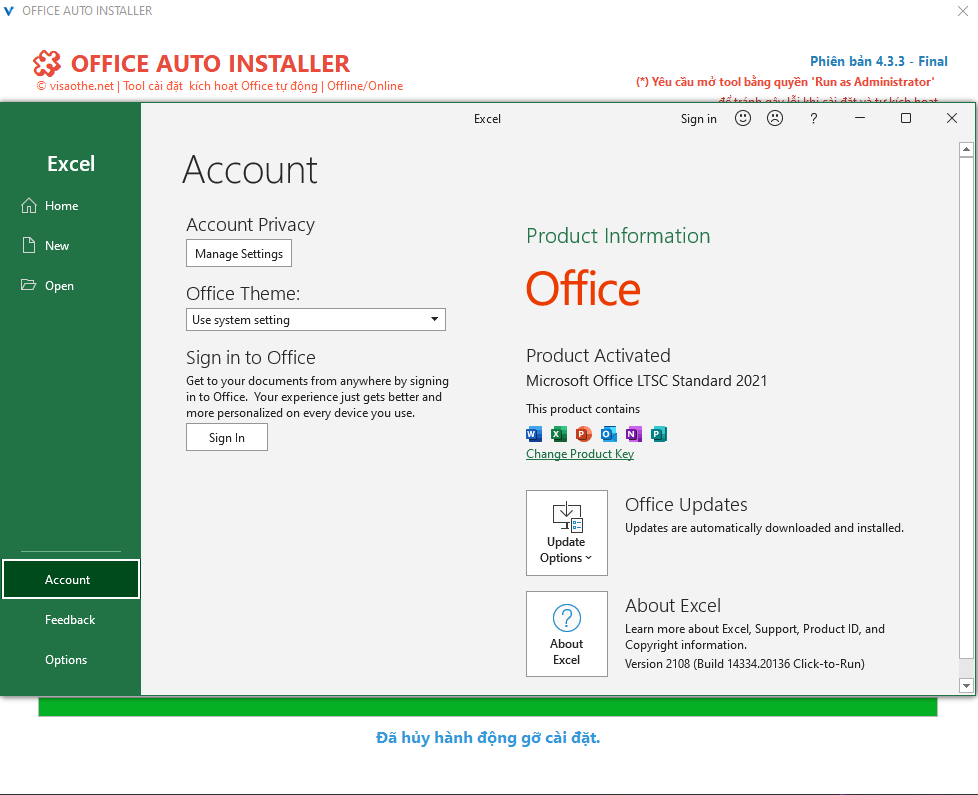Viewport: 978px width, 795px height.
Task: Select Home in the Excel sidebar
Action: 70,206
